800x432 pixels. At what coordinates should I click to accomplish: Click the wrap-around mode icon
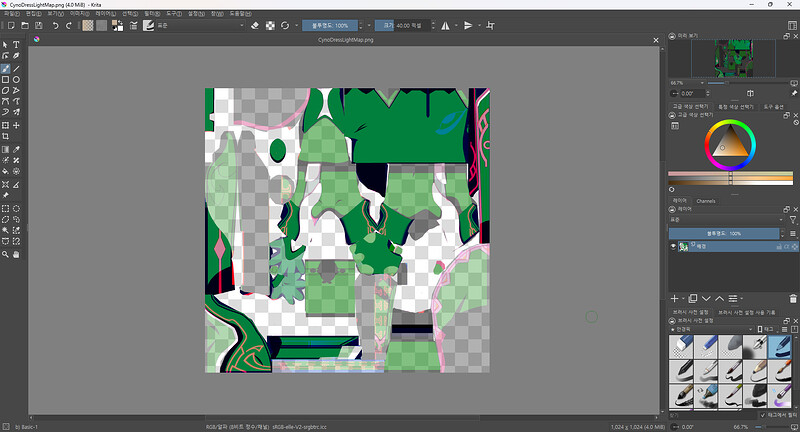point(490,26)
